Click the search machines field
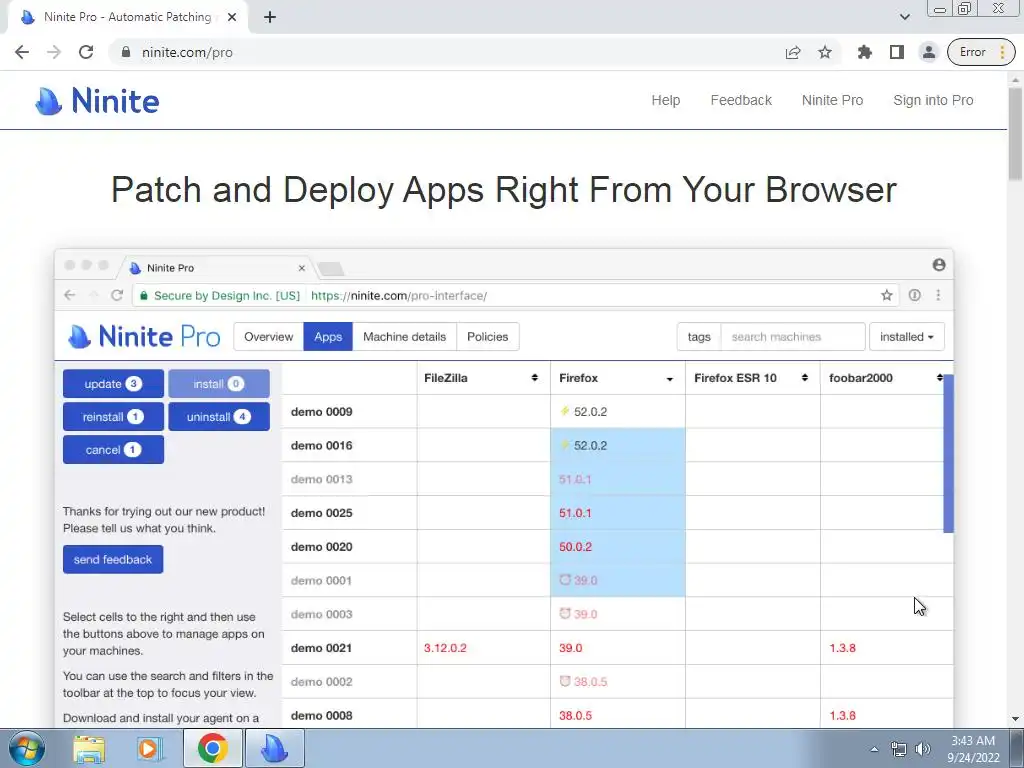The width and height of the screenshot is (1024, 768). coord(793,336)
